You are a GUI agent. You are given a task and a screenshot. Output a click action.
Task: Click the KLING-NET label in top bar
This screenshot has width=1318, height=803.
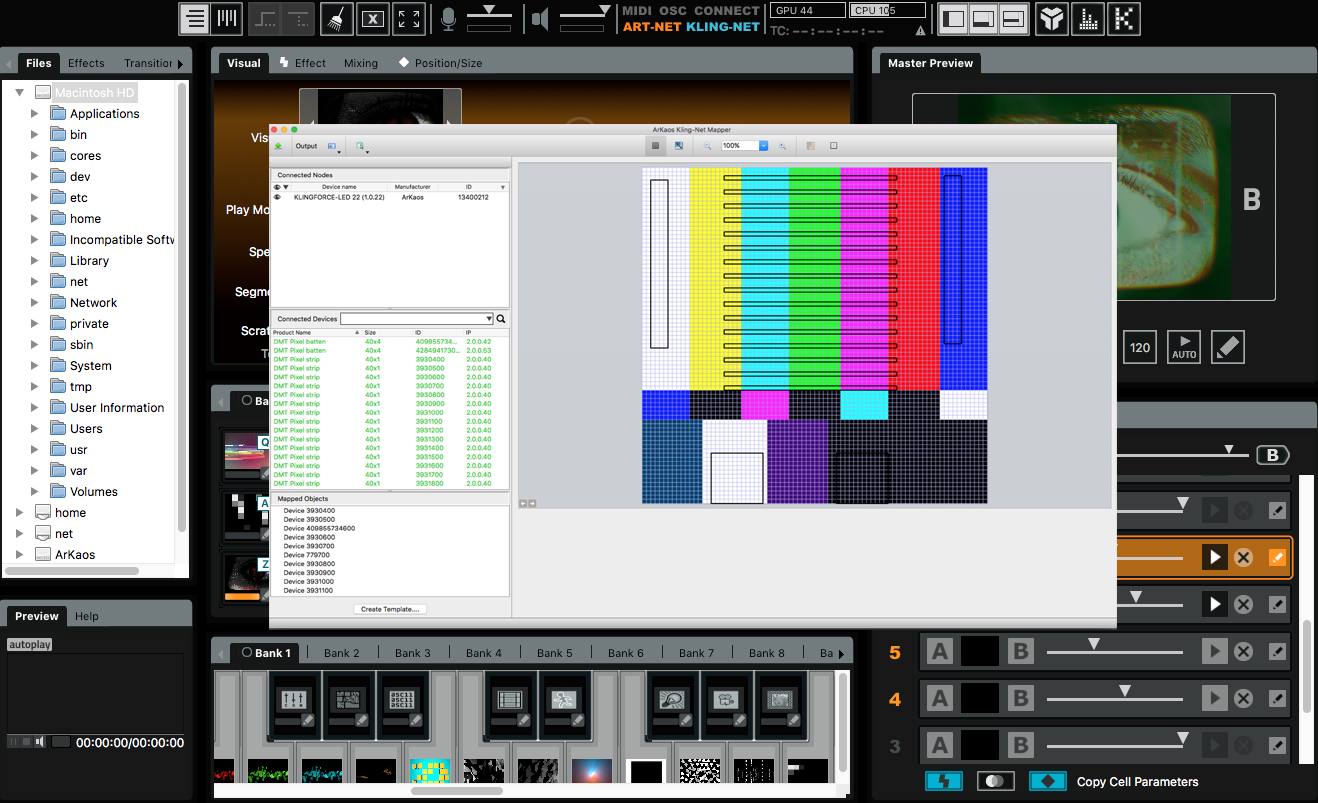[723, 27]
